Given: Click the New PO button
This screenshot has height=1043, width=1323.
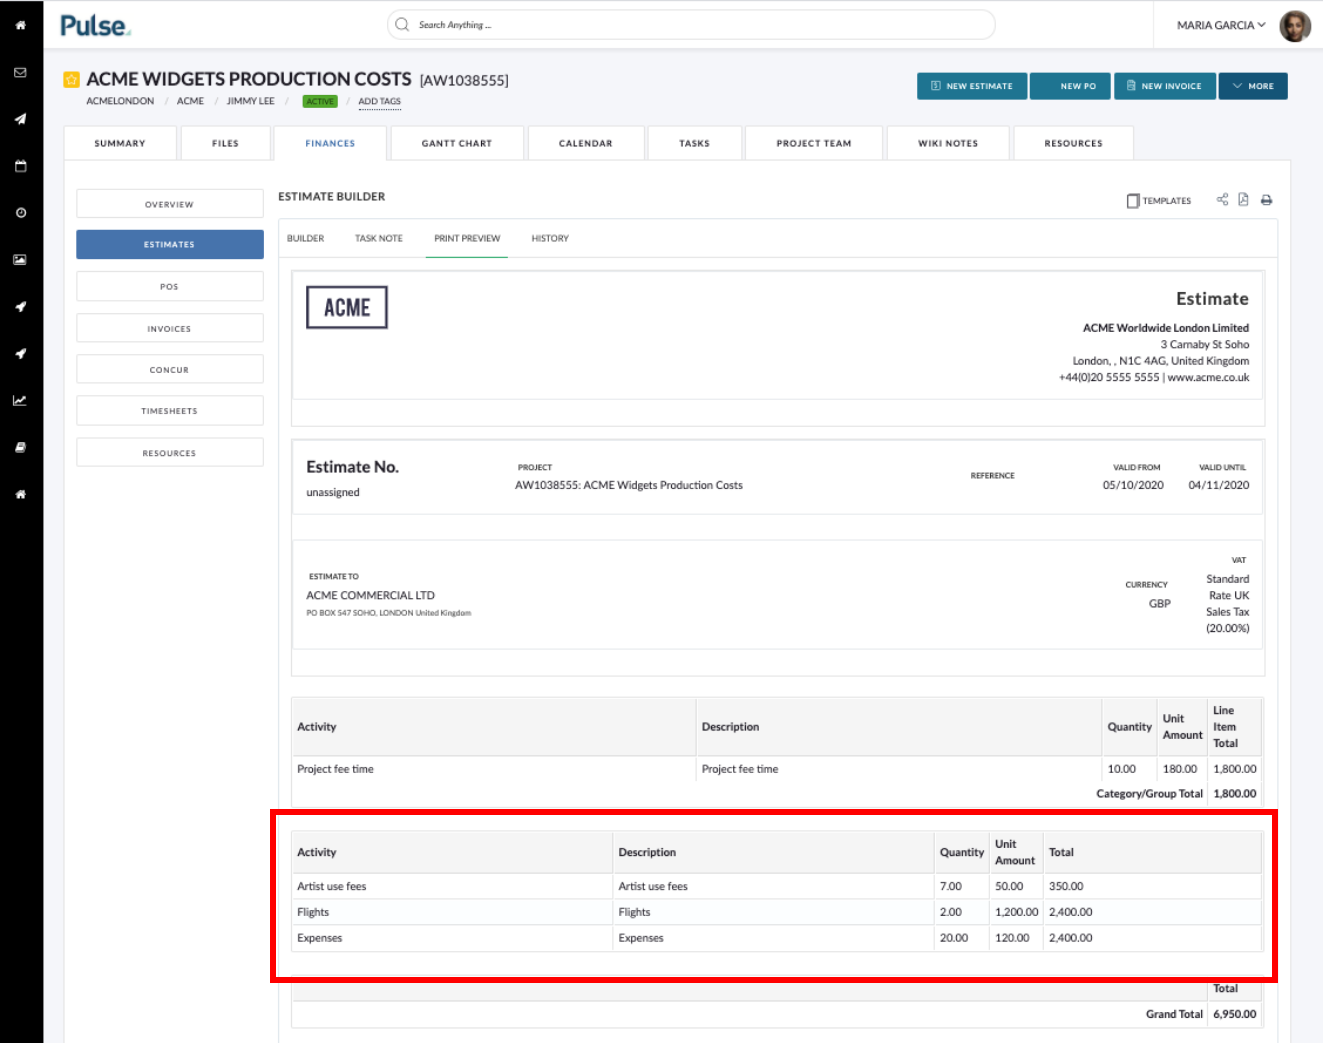Looking at the screenshot, I should (1070, 86).
